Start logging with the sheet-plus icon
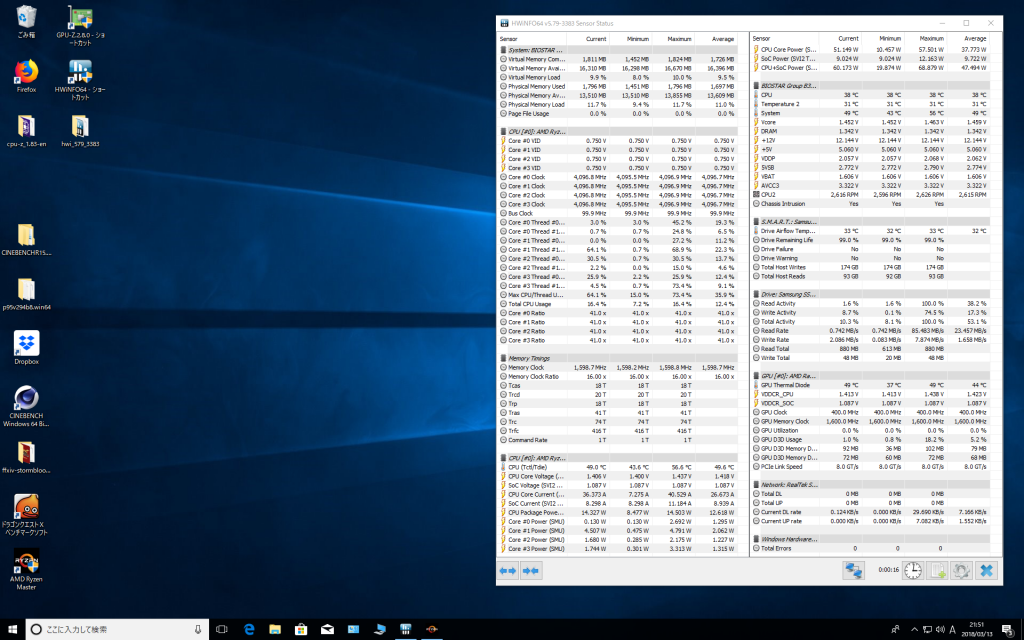 938,570
